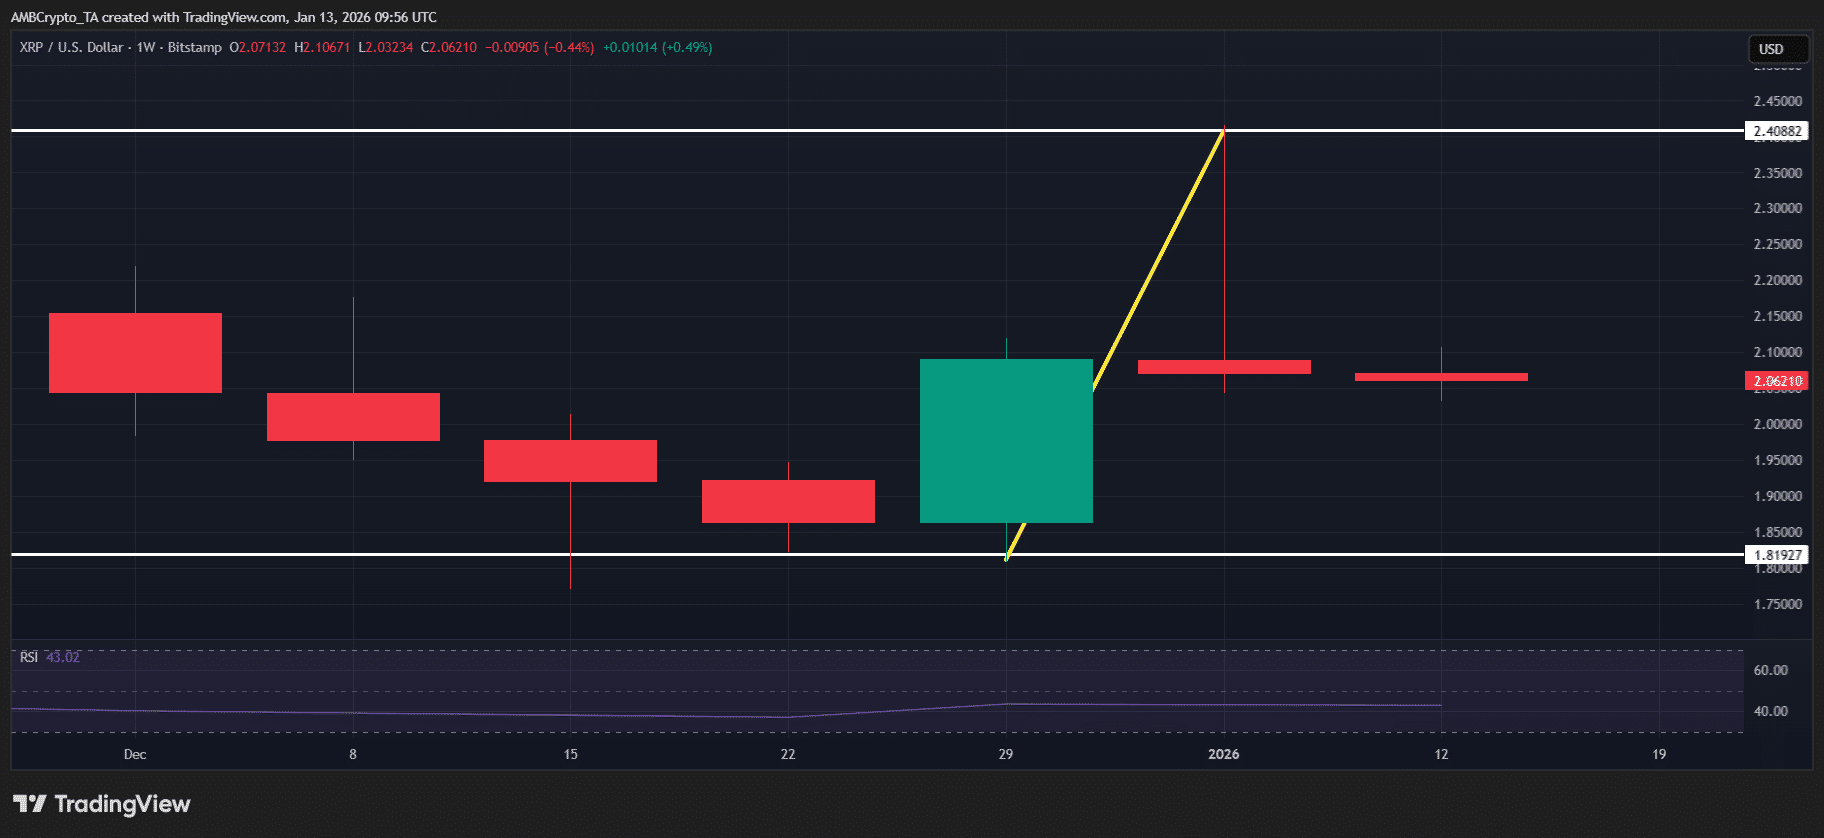Select the RSI indicator label
The image size is (1824, 838).
point(29,657)
